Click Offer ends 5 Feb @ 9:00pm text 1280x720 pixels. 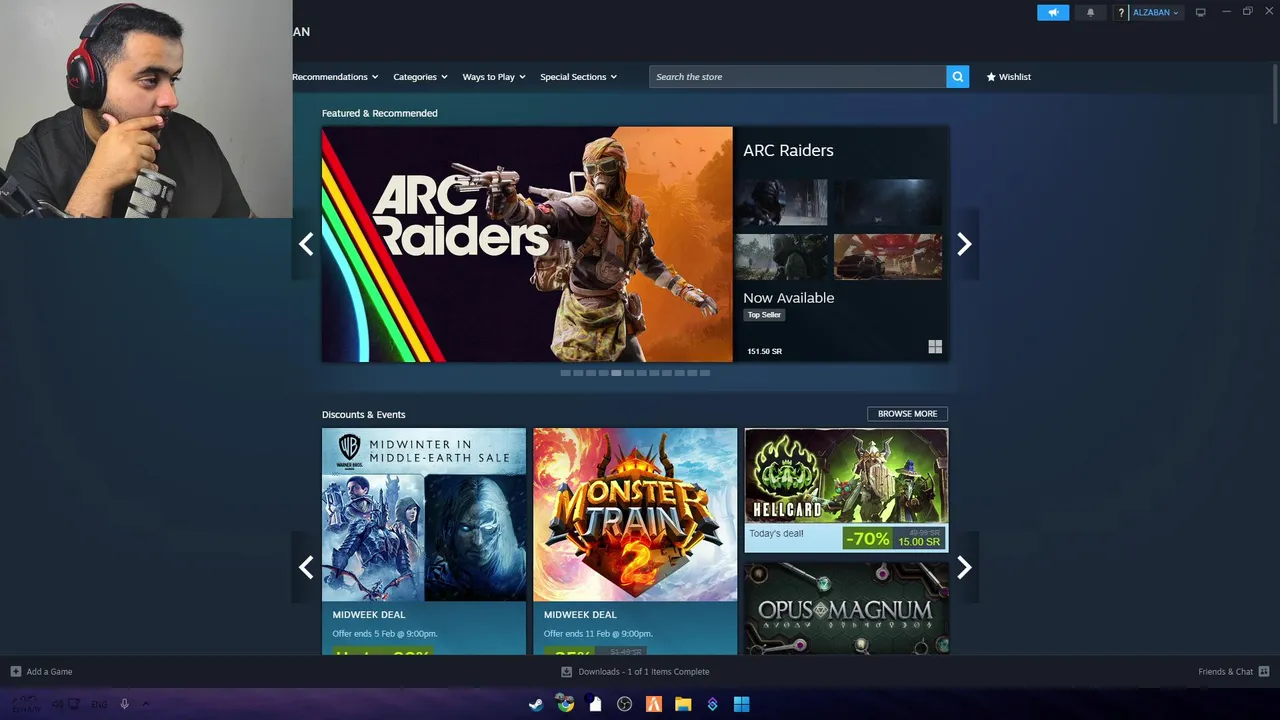pos(385,634)
